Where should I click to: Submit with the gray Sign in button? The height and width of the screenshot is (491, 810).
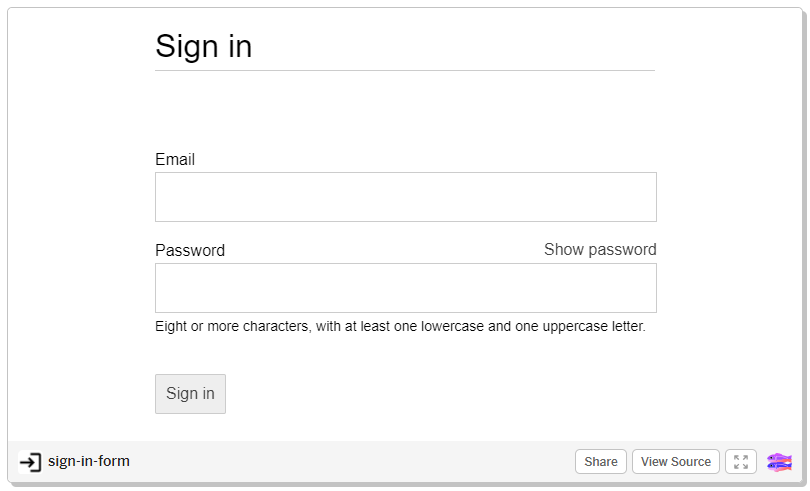click(x=190, y=394)
